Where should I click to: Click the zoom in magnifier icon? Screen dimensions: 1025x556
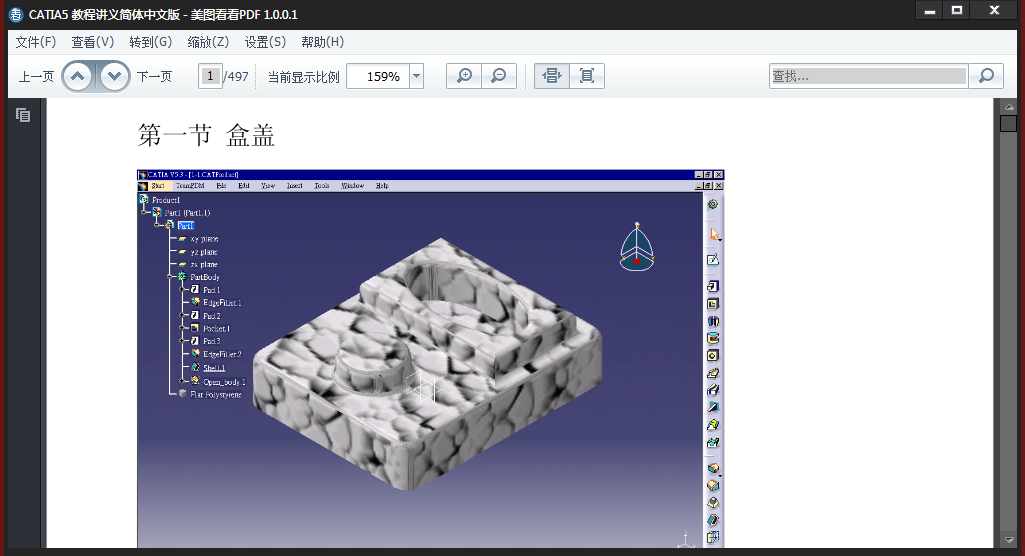coord(464,76)
